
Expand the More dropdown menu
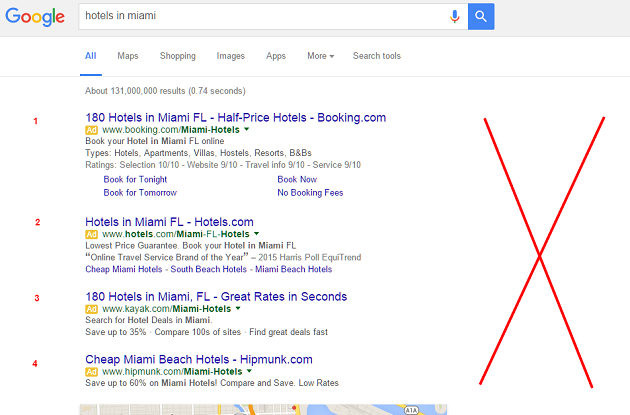coord(320,56)
